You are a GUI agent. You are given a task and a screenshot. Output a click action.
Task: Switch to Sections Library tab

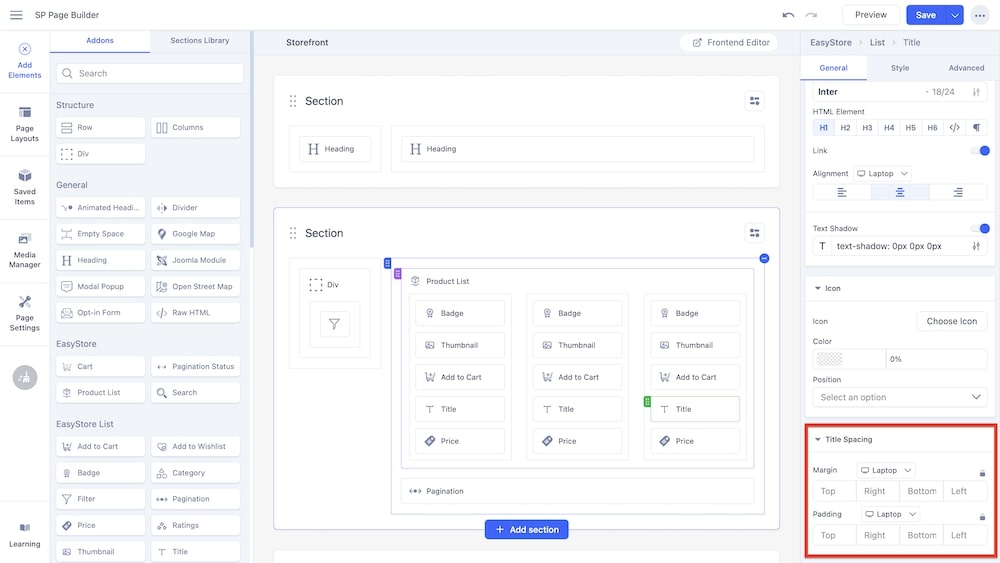point(200,41)
